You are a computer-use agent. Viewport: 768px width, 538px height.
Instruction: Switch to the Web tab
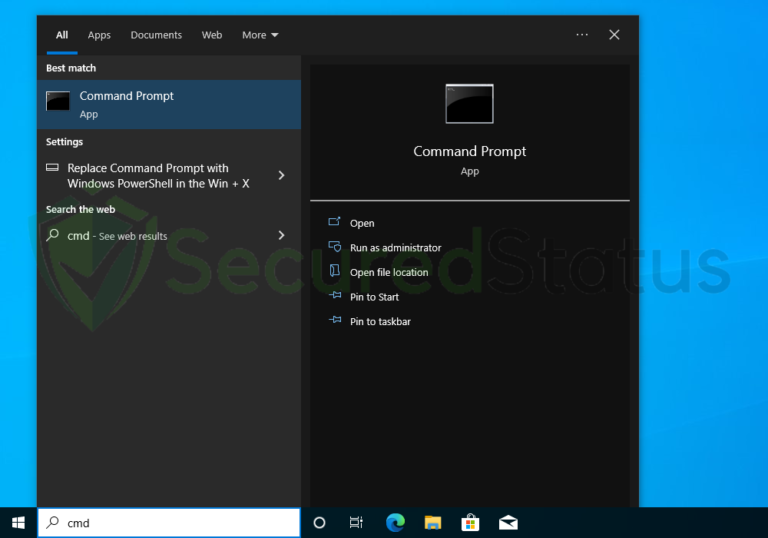click(212, 35)
